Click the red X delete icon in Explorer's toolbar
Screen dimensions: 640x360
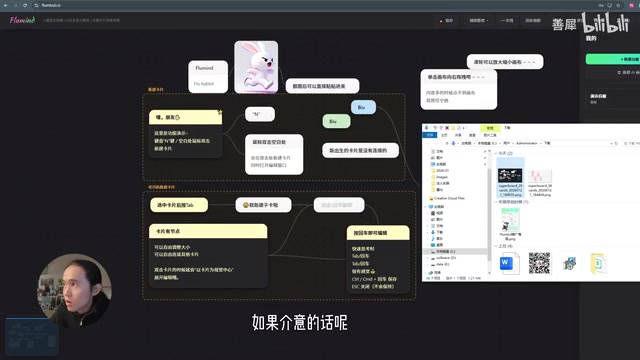point(447,128)
